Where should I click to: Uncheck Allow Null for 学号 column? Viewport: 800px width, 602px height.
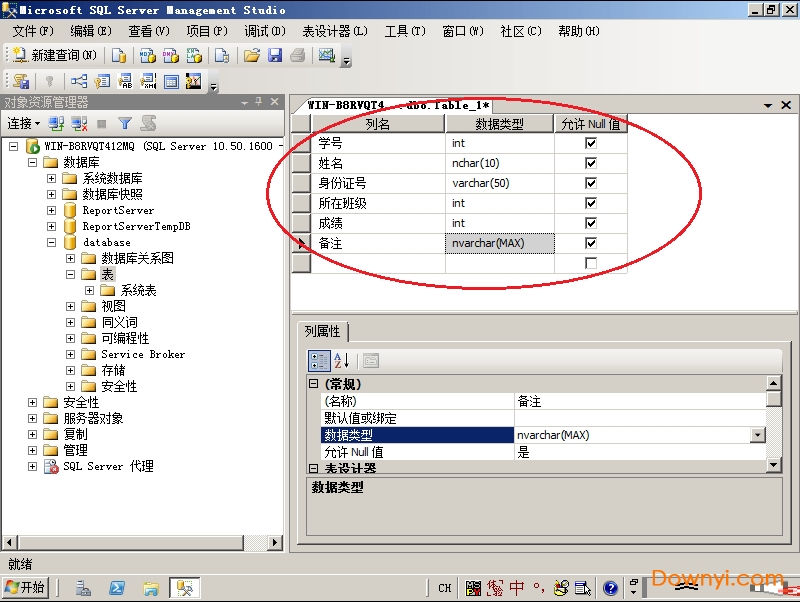coord(590,143)
